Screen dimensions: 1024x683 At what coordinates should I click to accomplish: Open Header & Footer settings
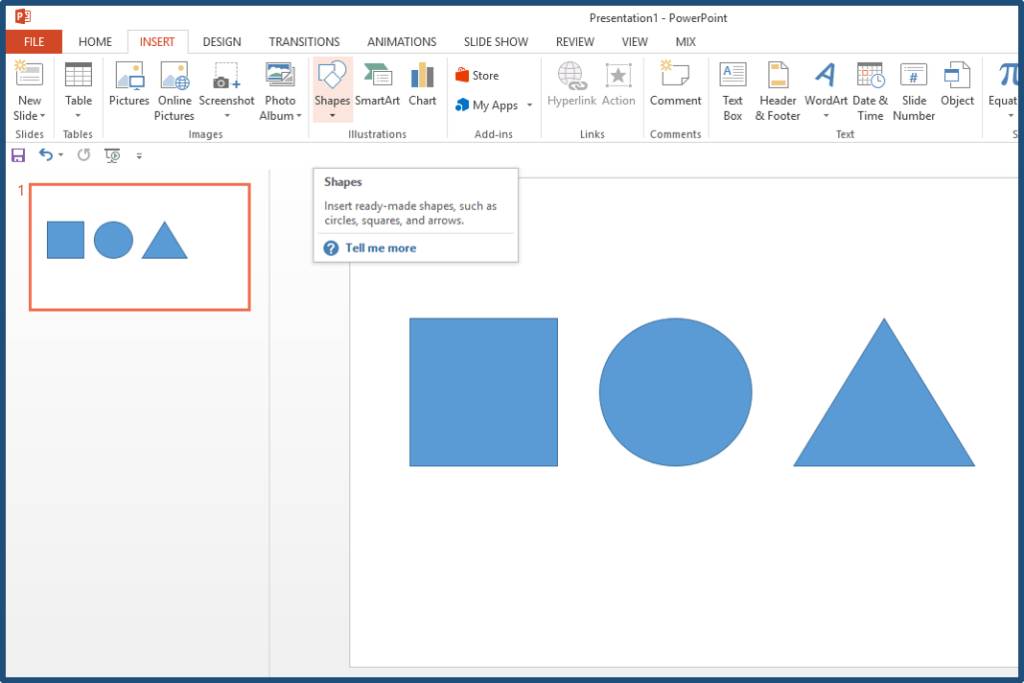click(777, 90)
